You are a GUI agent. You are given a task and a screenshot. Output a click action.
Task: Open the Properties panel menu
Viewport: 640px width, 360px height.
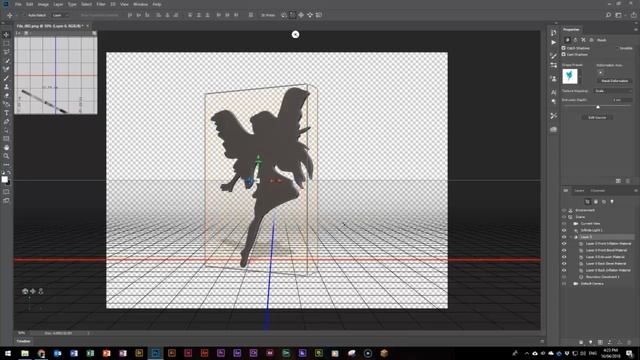click(x=636, y=29)
